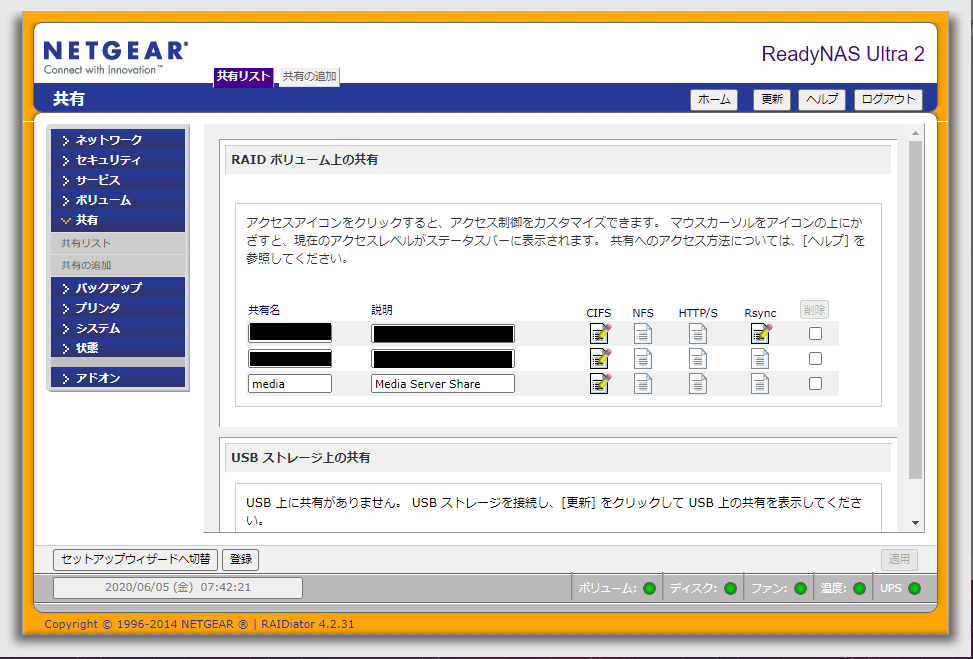Click the 温度 status LED
This screenshot has height=659, width=973.
tap(859, 588)
